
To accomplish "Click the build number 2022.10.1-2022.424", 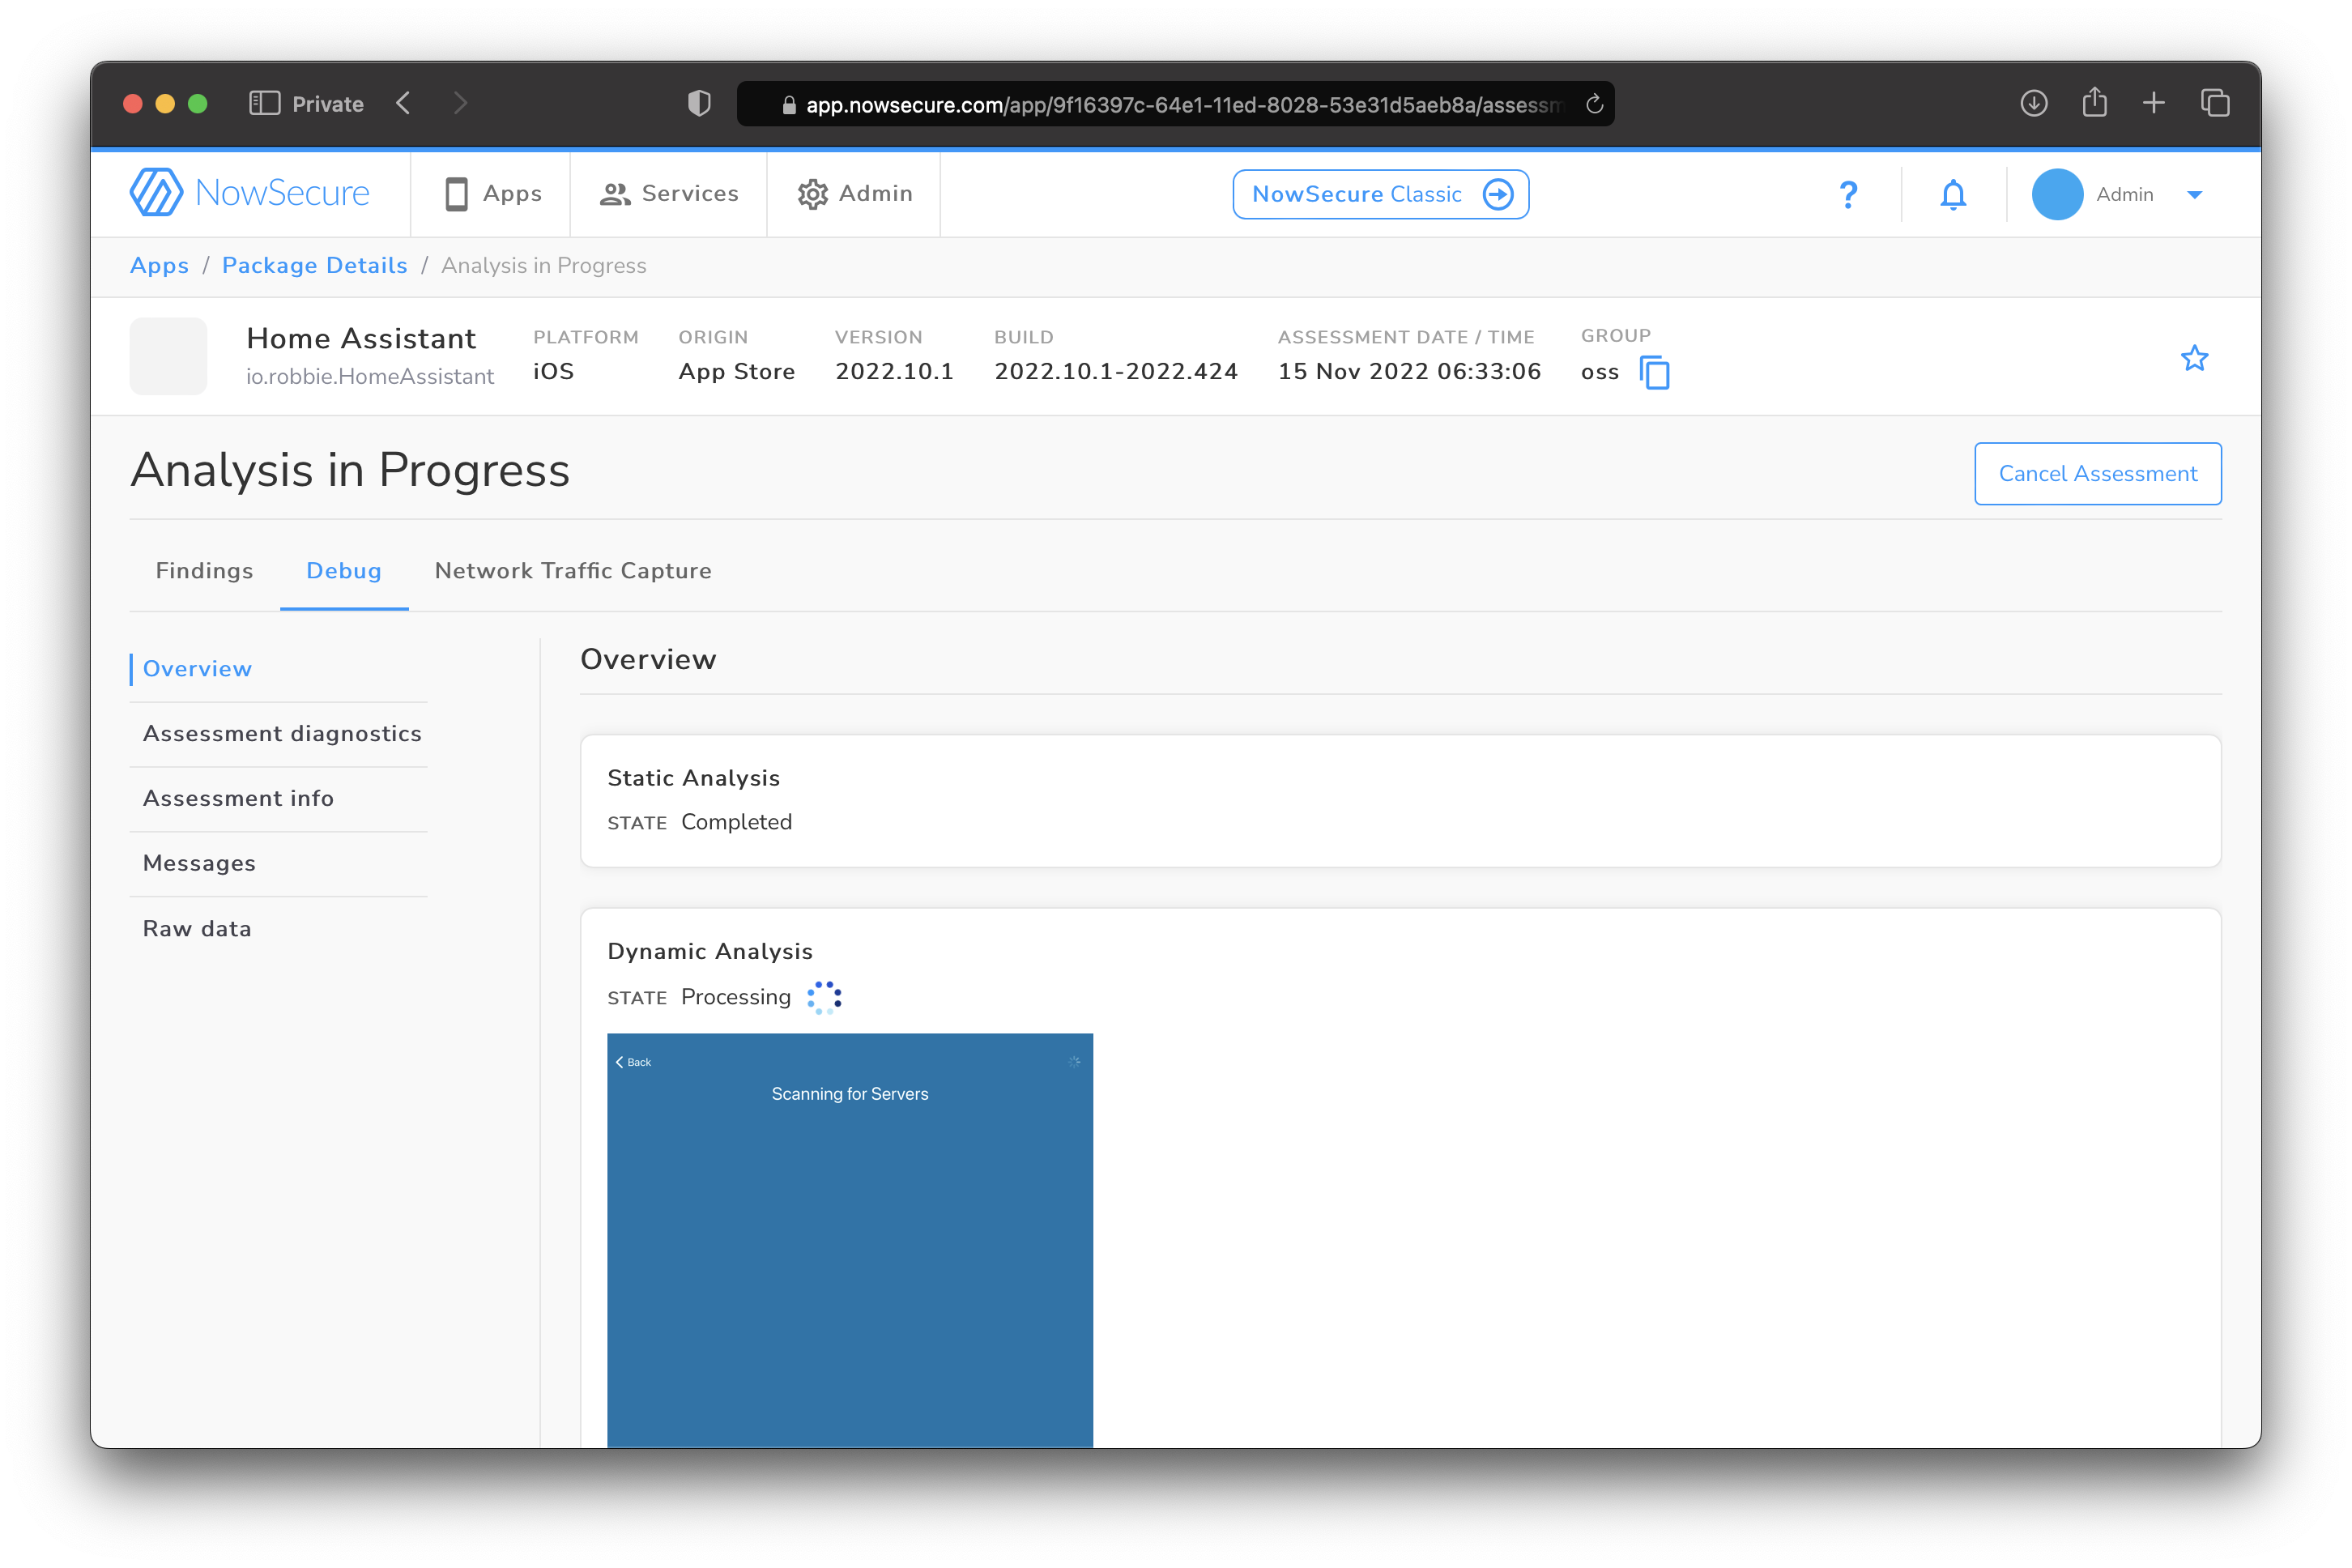I will pyautogui.click(x=1116, y=372).
